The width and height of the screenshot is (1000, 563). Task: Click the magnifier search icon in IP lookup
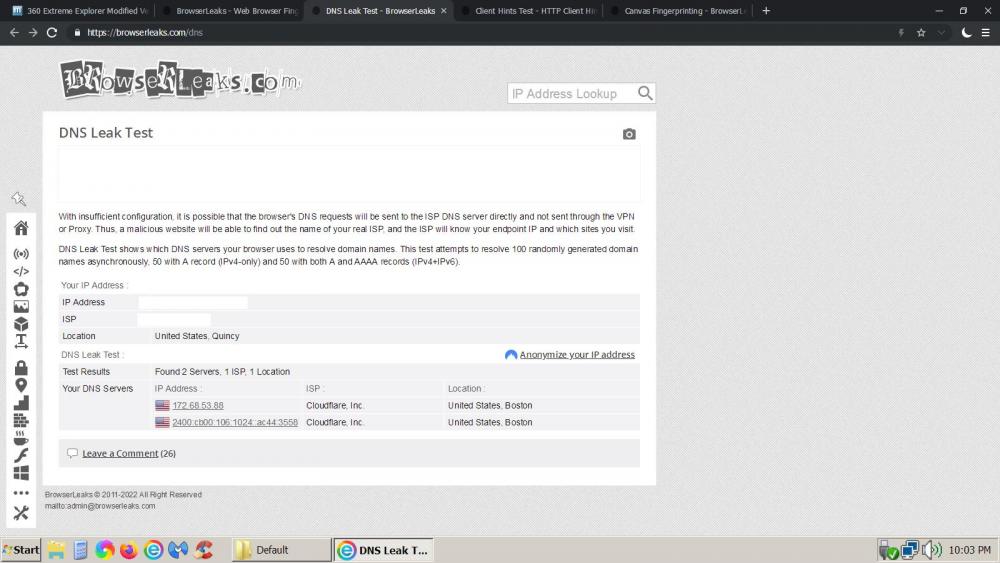tap(645, 93)
